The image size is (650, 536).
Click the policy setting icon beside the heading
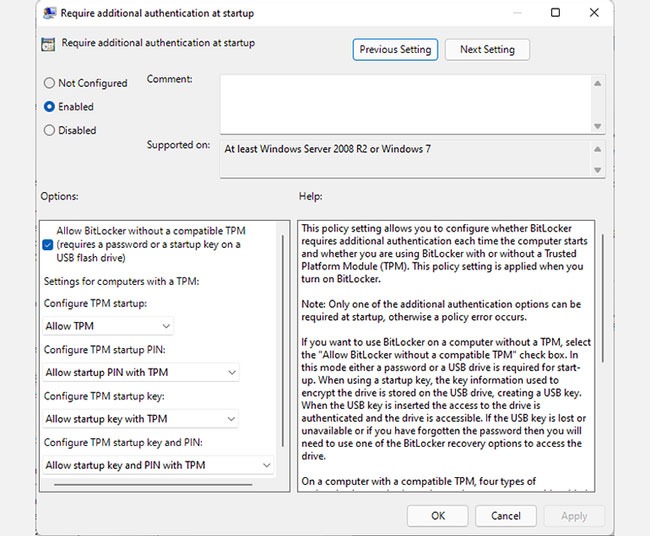tap(48, 44)
